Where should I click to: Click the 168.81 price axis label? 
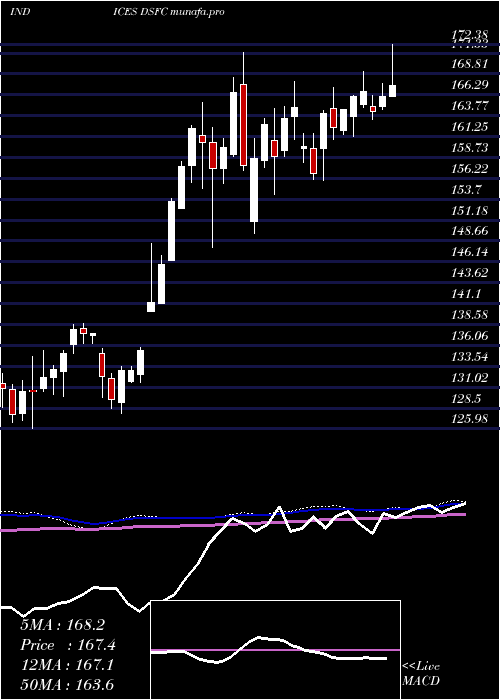coord(469,64)
